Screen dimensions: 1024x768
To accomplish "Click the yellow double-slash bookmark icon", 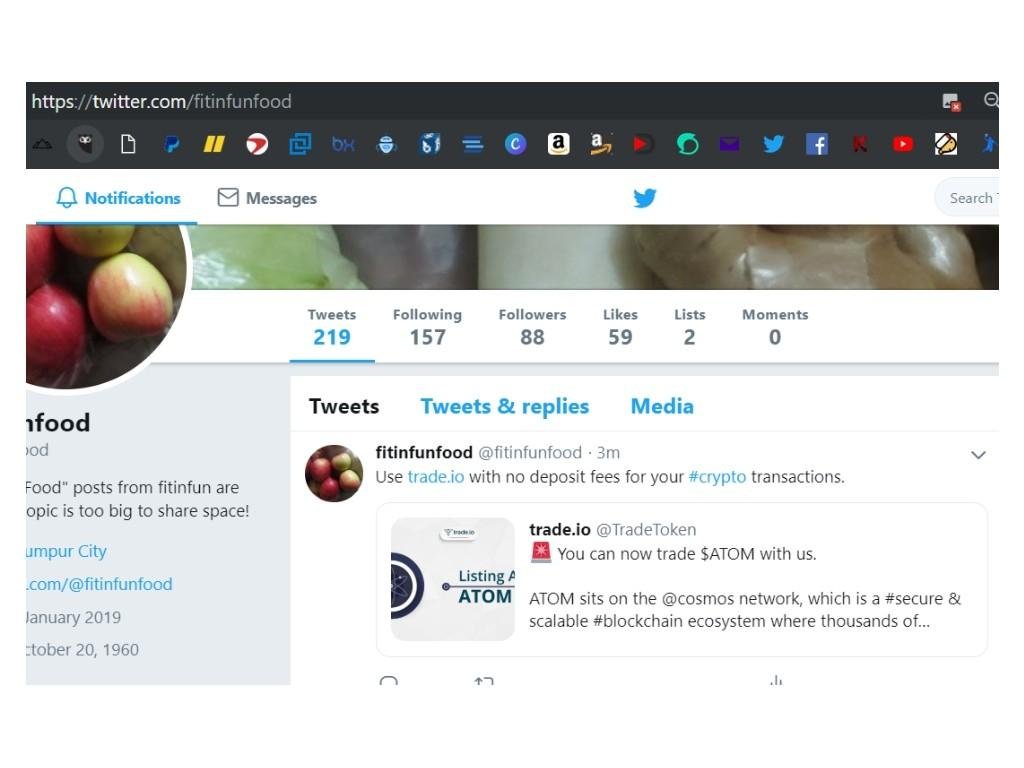I will point(214,144).
